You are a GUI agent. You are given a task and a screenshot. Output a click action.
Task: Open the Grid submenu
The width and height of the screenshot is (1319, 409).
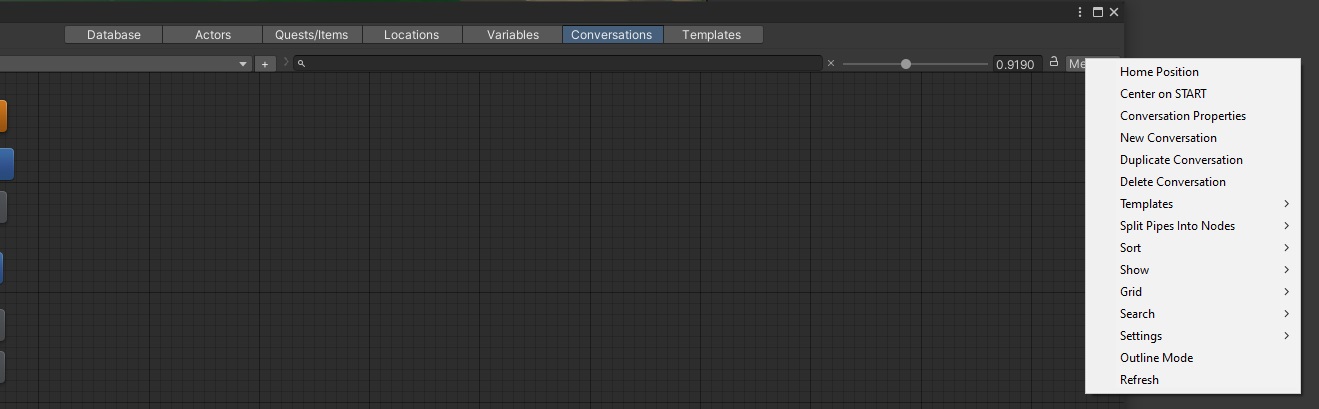point(1193,292)
